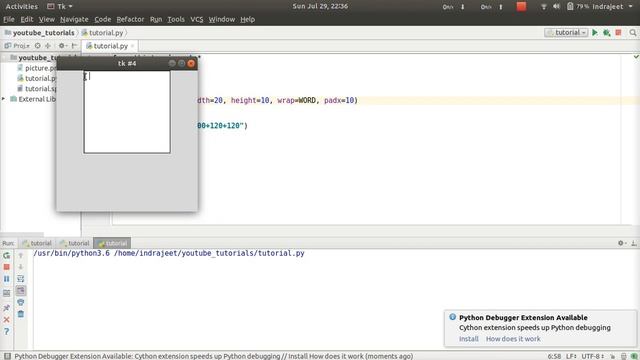Open the volume indicator in system tray

pyautogui.click(x=556, y=7)
